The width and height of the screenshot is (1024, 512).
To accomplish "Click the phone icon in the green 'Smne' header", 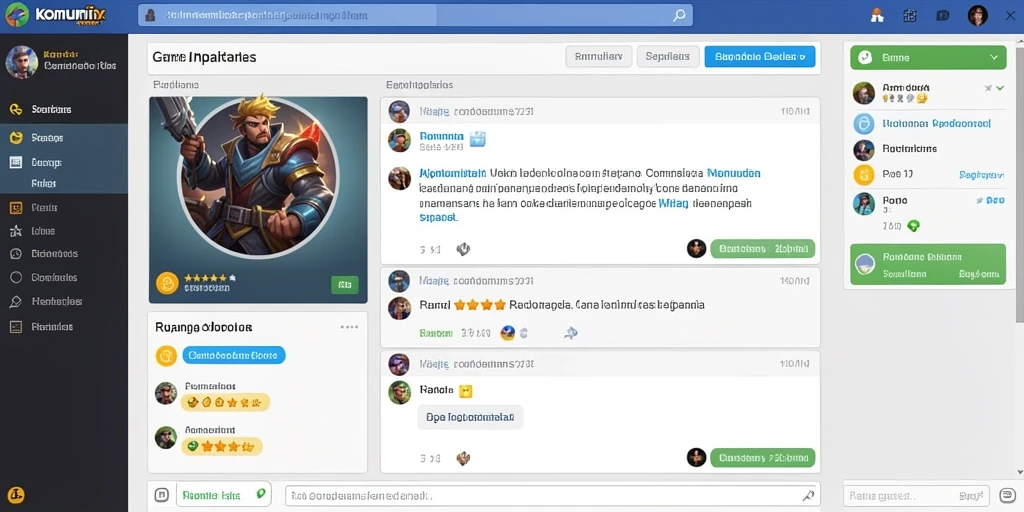I will pos(866,57).
